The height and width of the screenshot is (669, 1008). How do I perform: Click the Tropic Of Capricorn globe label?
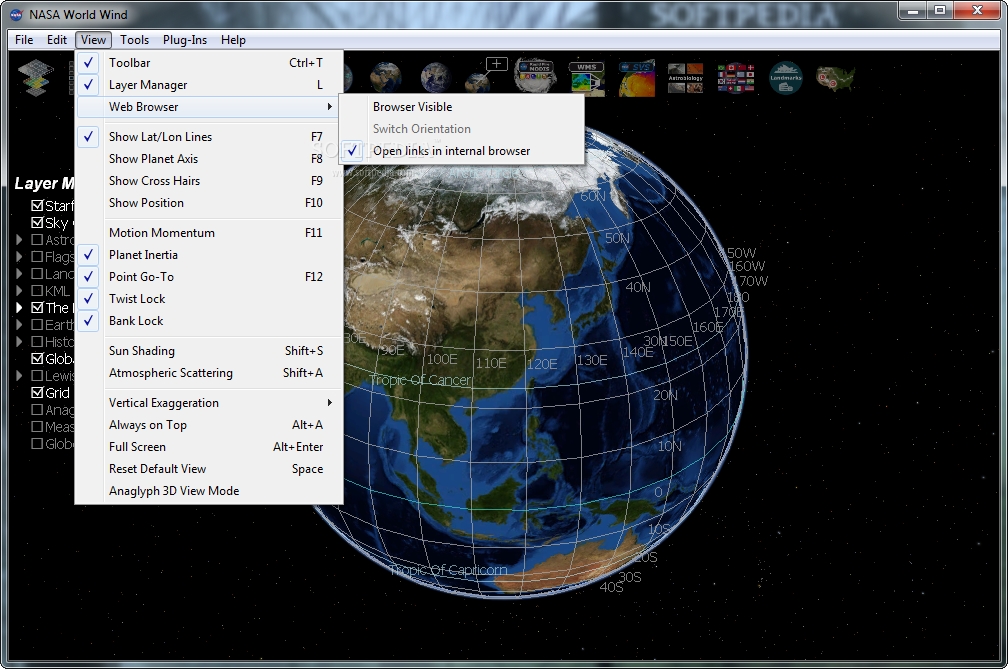[x=449, y=569]
